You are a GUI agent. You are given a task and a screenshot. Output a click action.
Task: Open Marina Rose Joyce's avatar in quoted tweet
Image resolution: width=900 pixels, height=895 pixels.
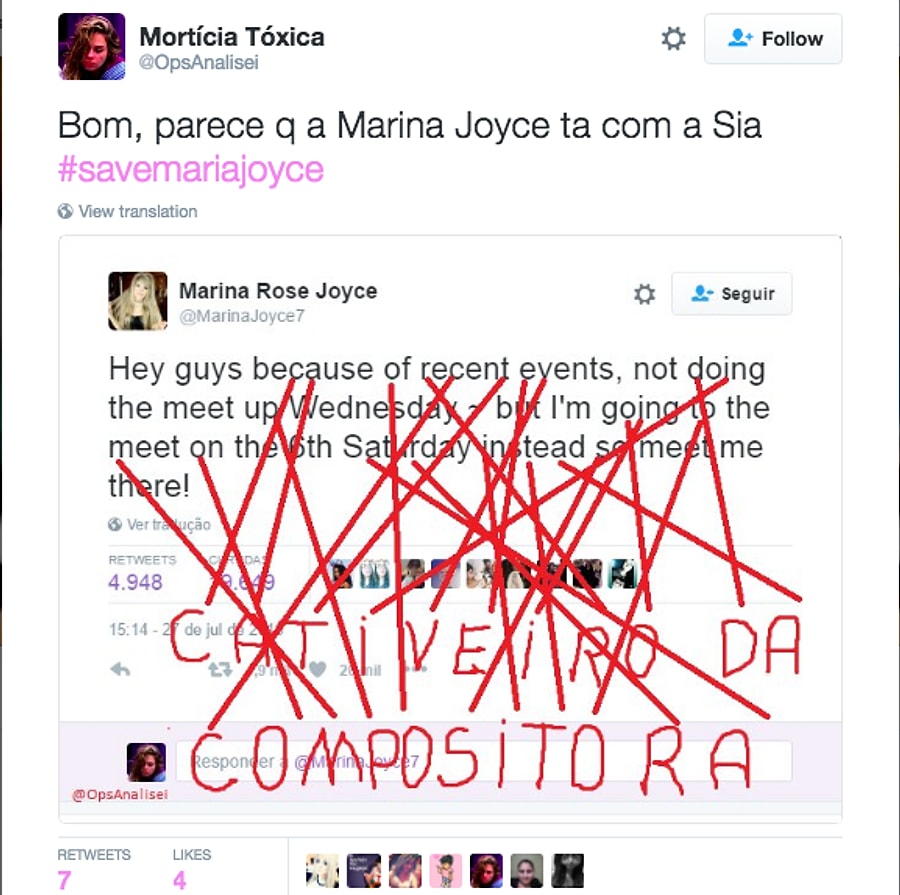[138, 301]
